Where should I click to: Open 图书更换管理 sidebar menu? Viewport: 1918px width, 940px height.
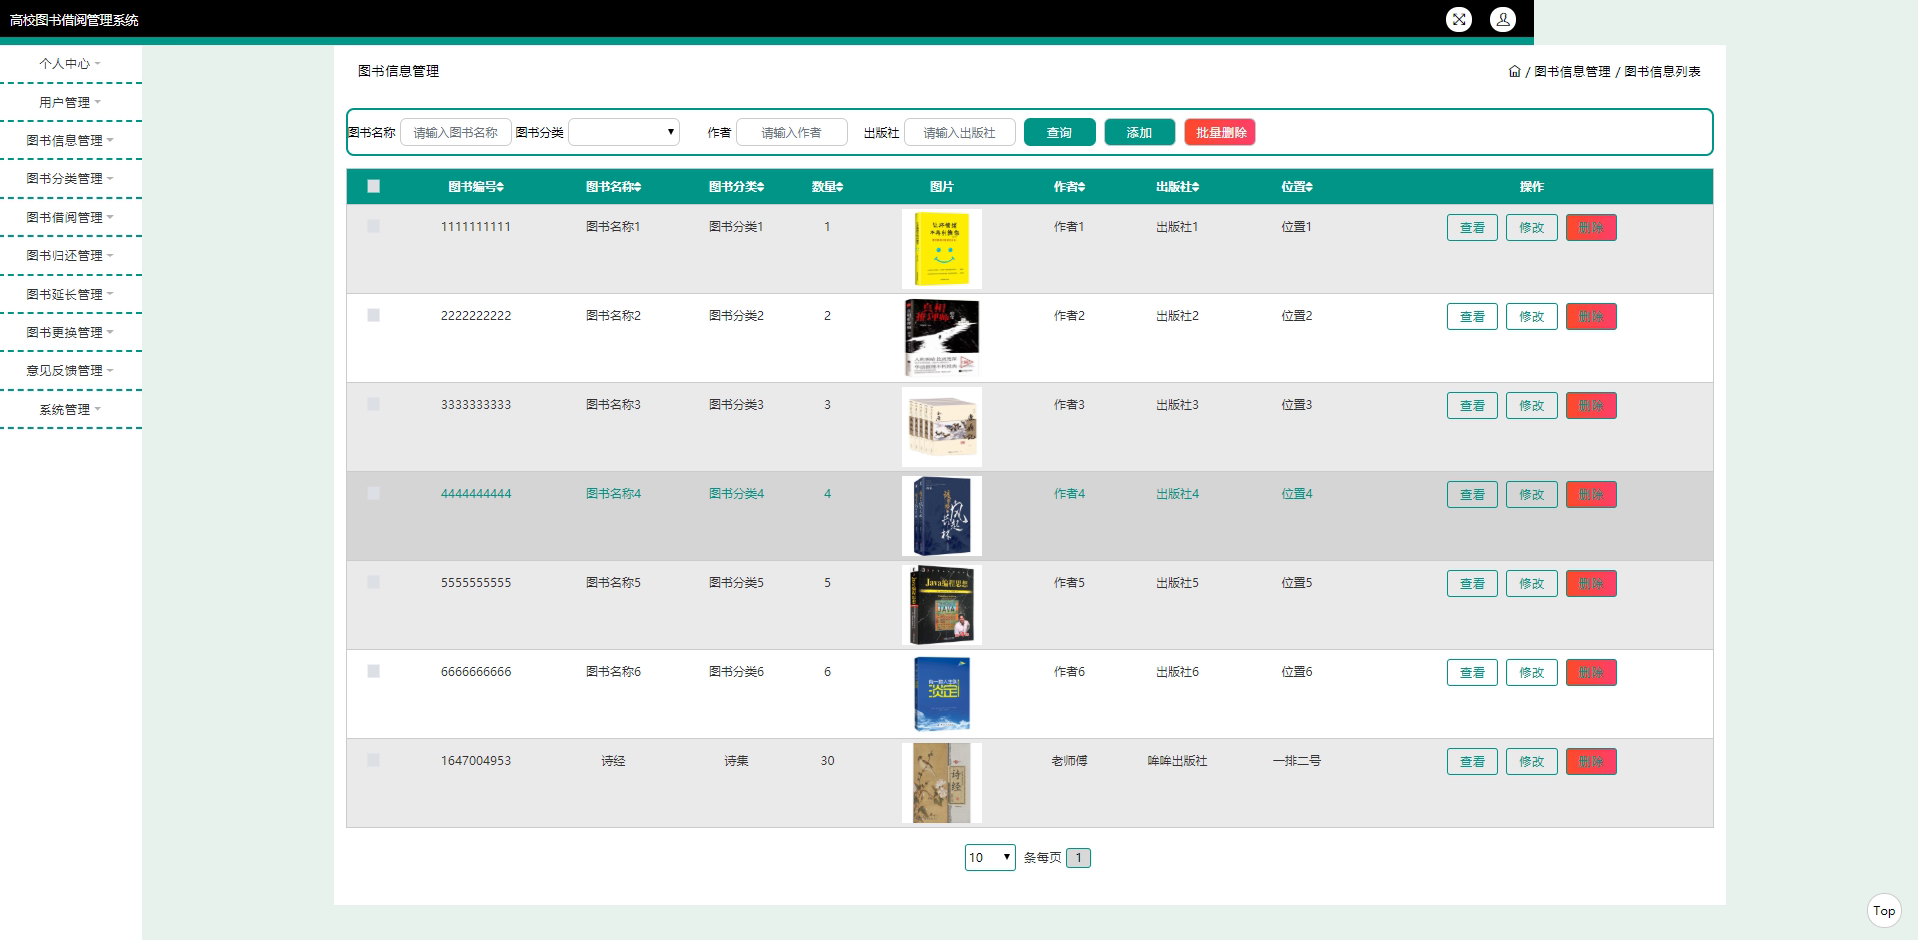[x=71, y=333]
